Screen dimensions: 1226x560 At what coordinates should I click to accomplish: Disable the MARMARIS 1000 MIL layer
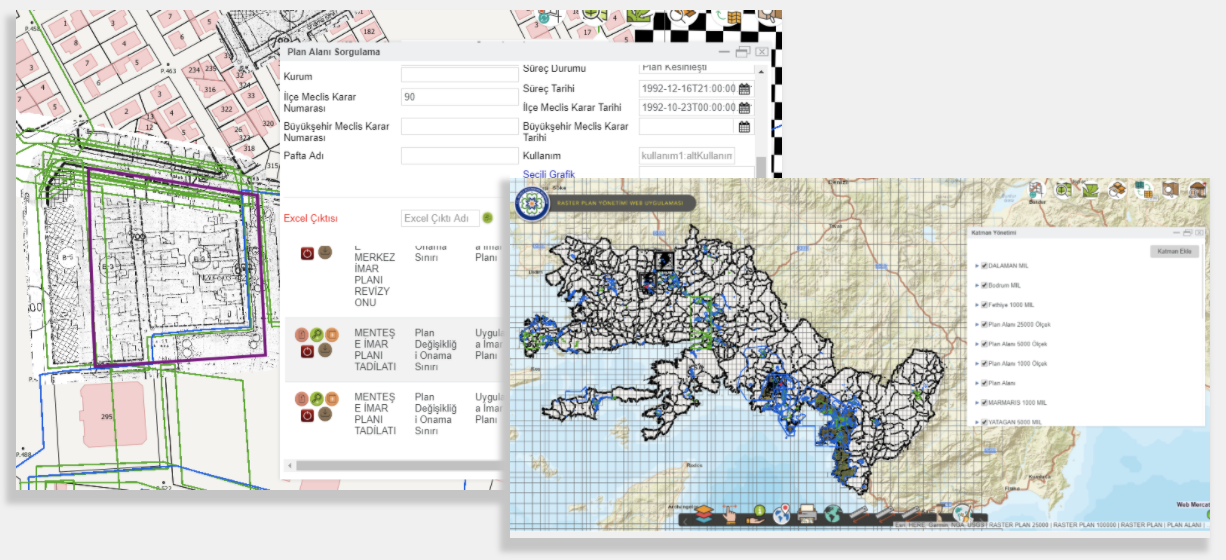(x=984, y=403)
